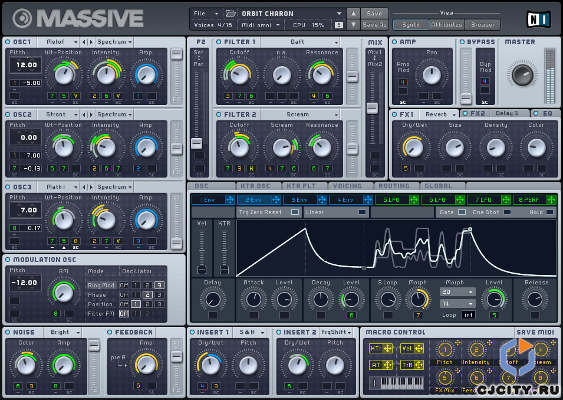Open the GLOBAL tab
Image resolution: width=563 pixels, height=400 pixels.
click(x=442, y=186)
